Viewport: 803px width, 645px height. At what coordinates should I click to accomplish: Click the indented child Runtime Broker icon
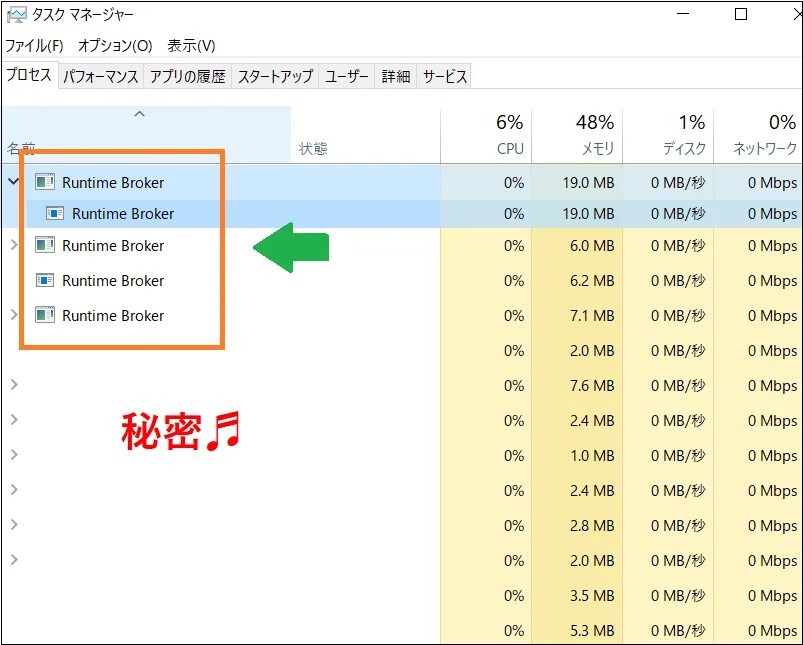coord(55,213)
